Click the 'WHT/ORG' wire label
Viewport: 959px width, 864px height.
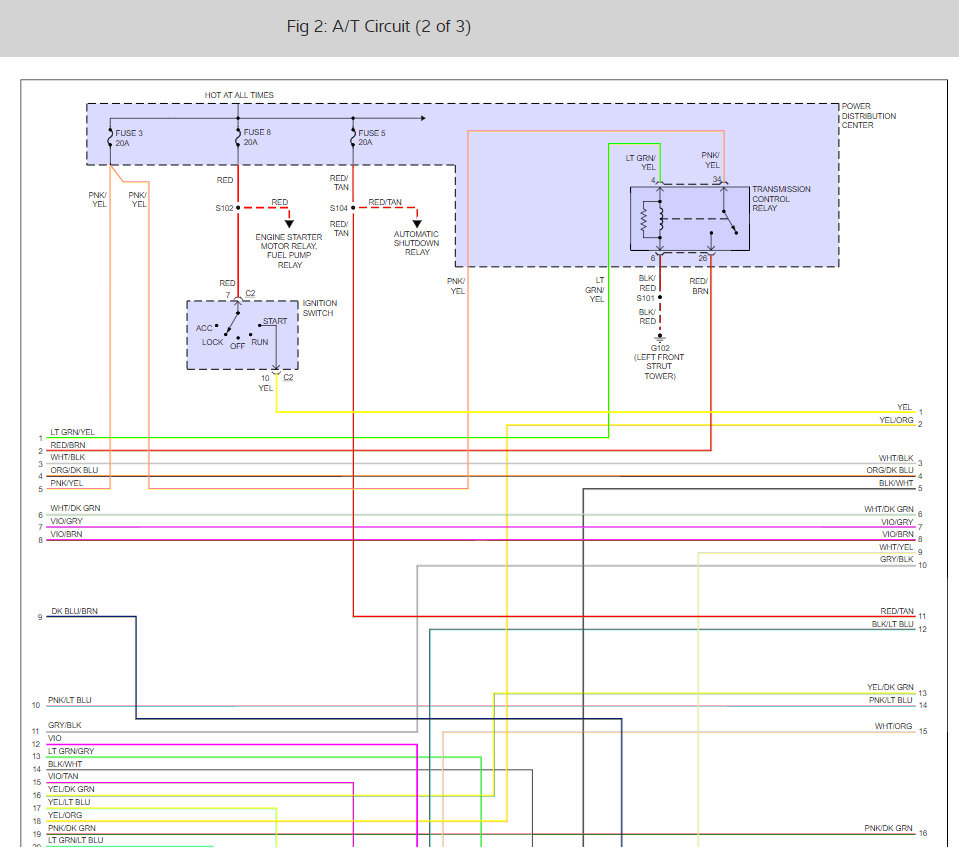pos(893,726)
